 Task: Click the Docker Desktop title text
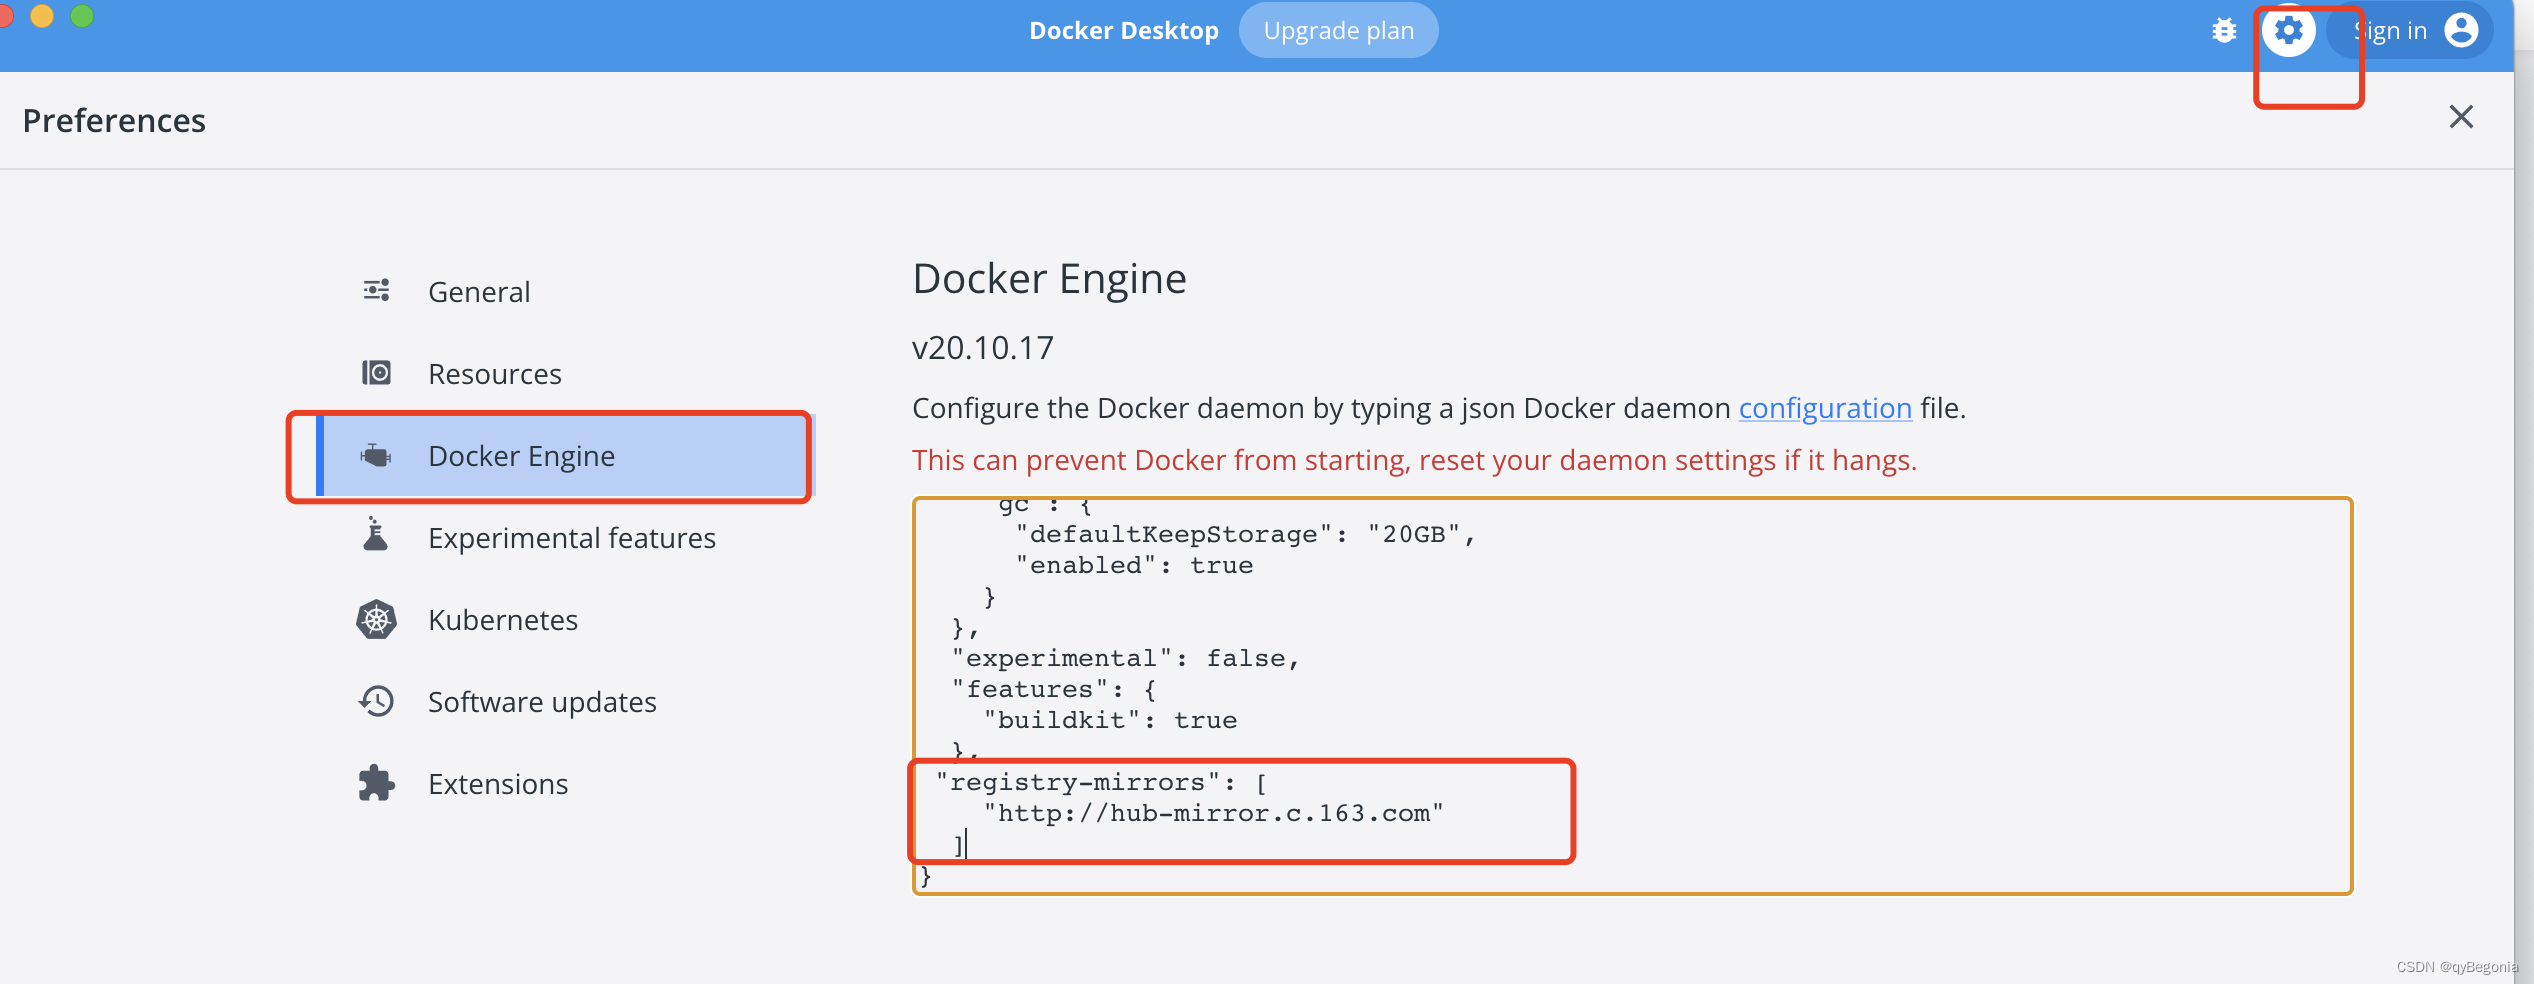coord(1124,31)
